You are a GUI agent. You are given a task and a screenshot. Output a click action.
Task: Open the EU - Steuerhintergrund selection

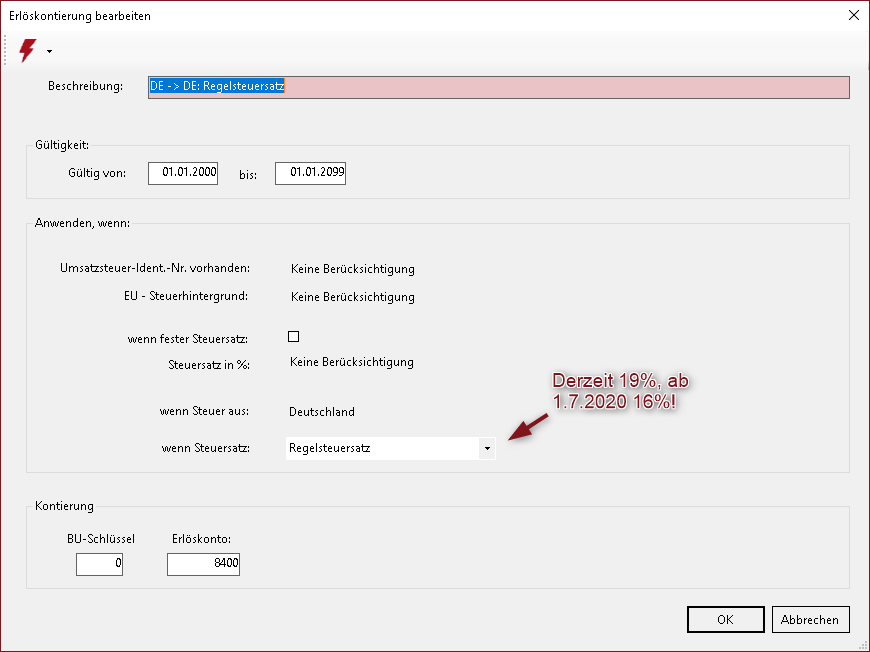(x=352, y=297)
